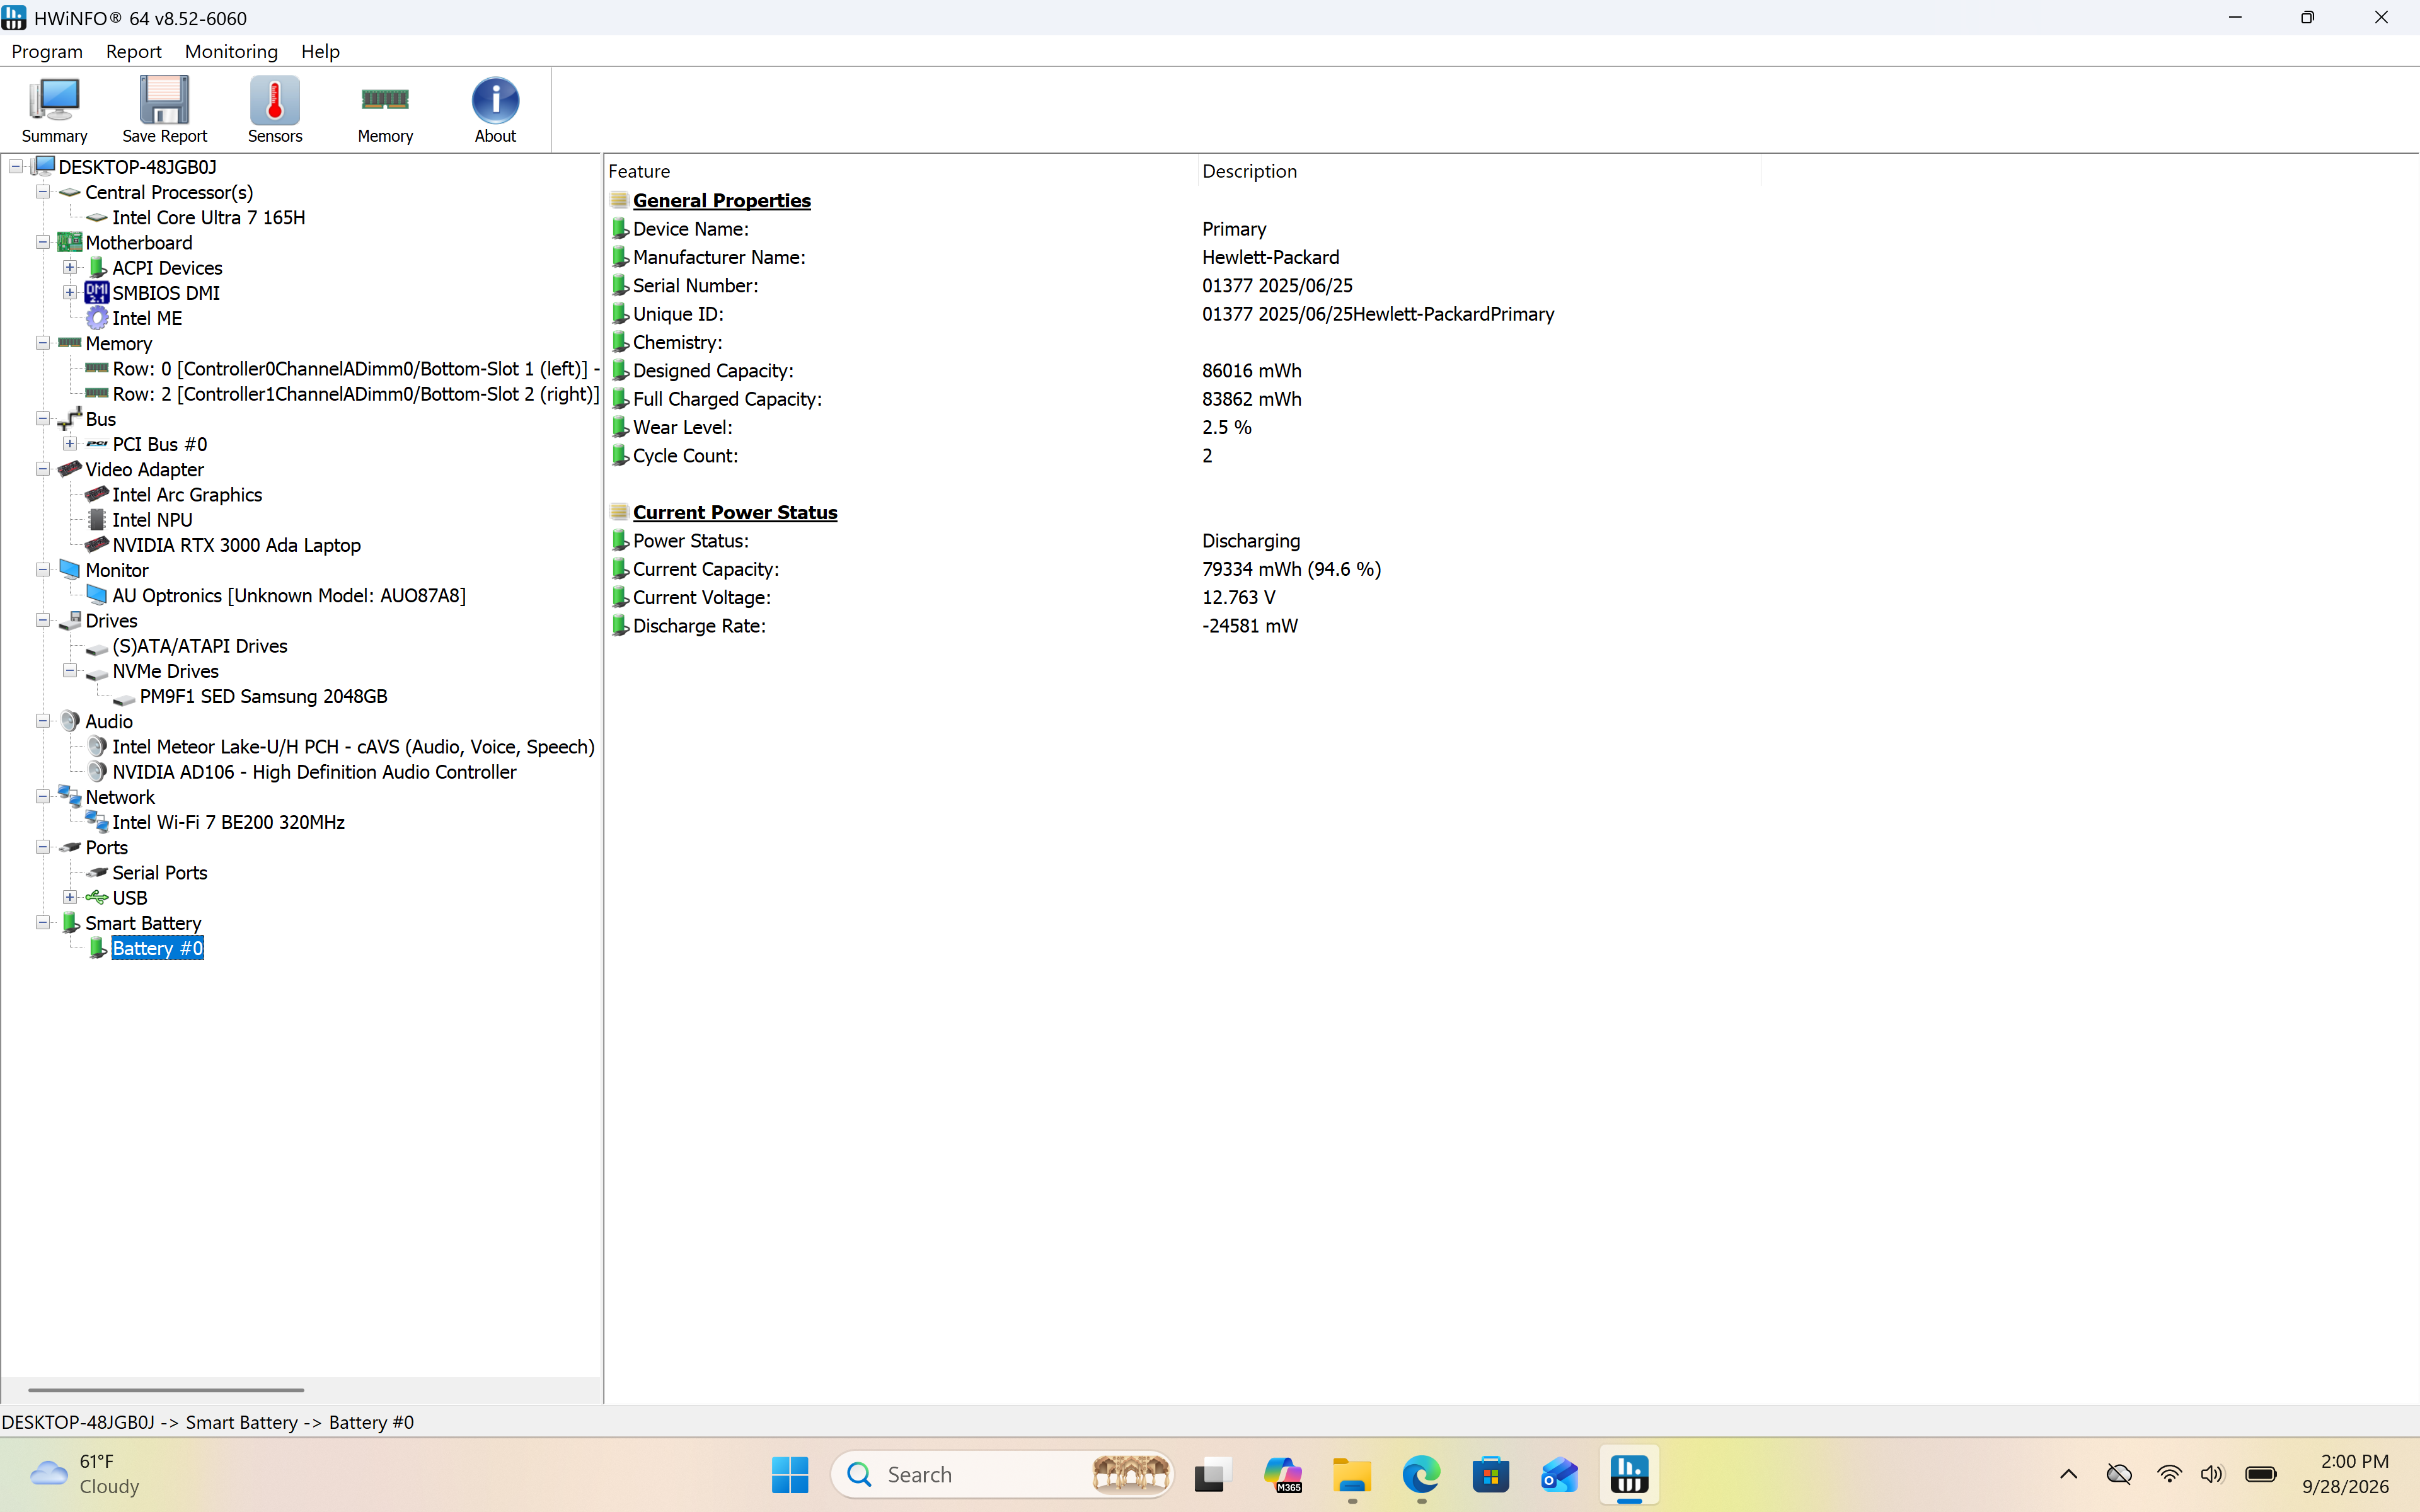
Task: Select Intel Core Ultra 7 165H
Action: tap(208, 217)
